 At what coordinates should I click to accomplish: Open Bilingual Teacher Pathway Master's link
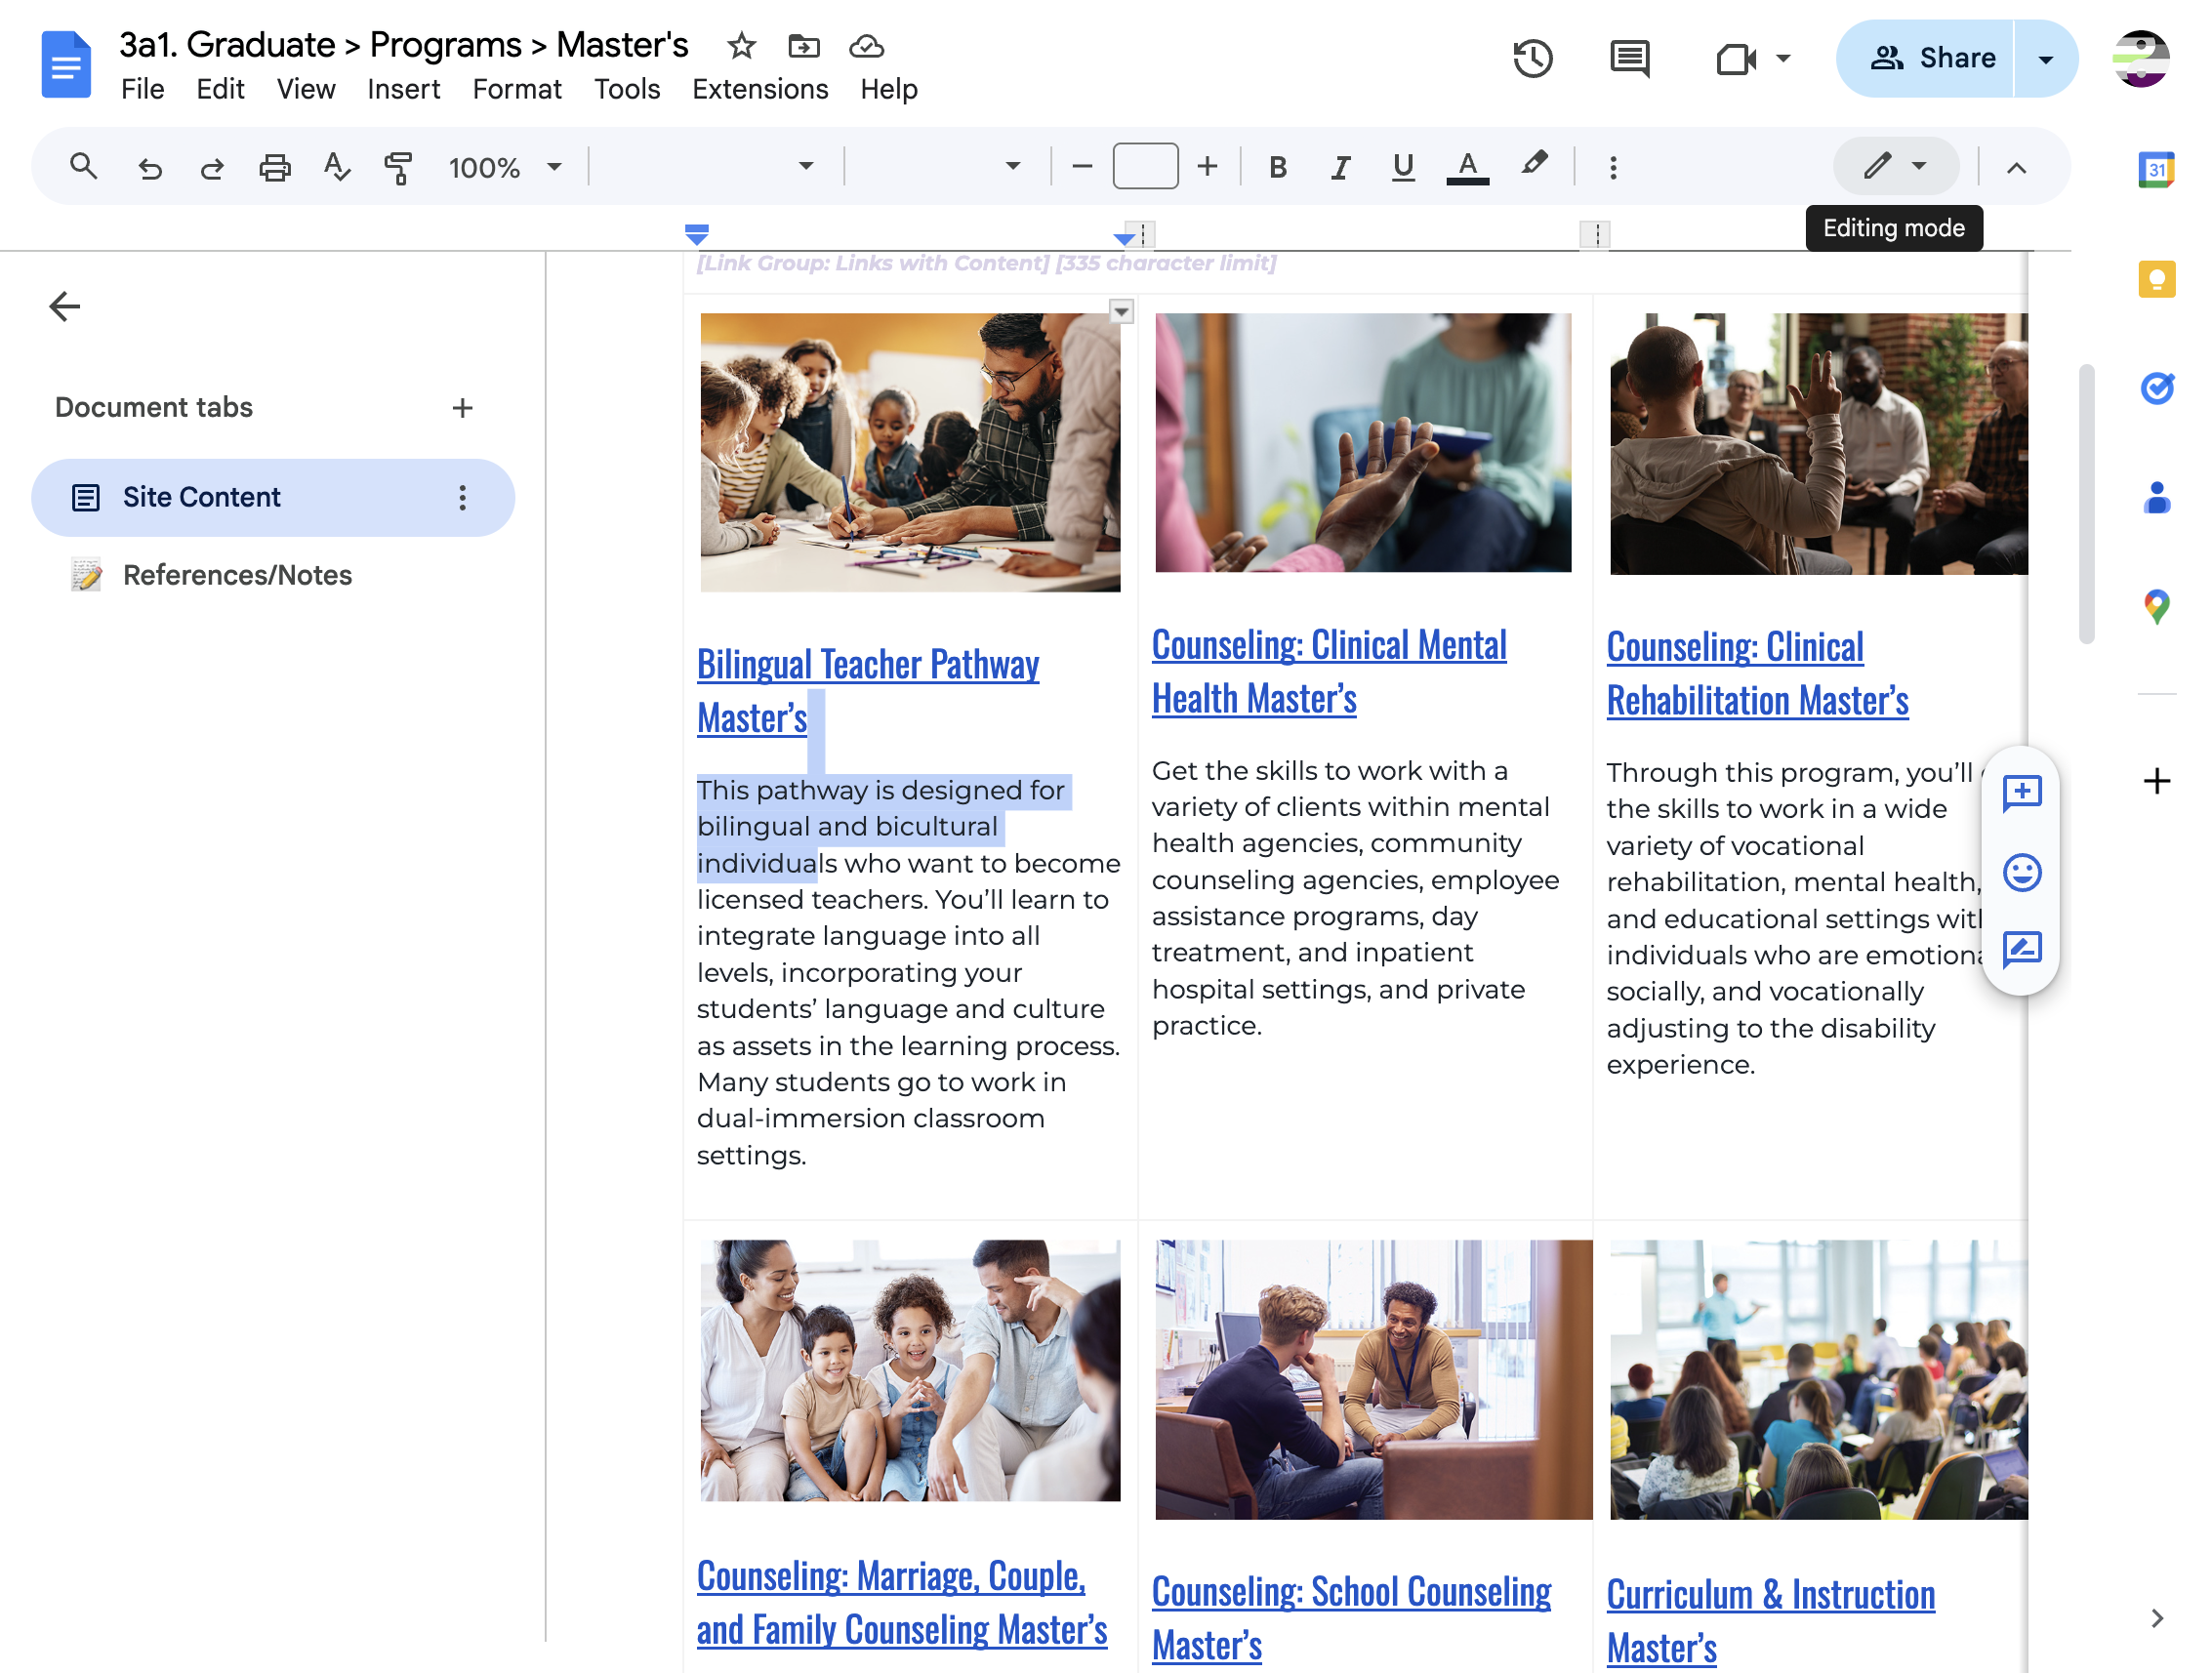867,691
